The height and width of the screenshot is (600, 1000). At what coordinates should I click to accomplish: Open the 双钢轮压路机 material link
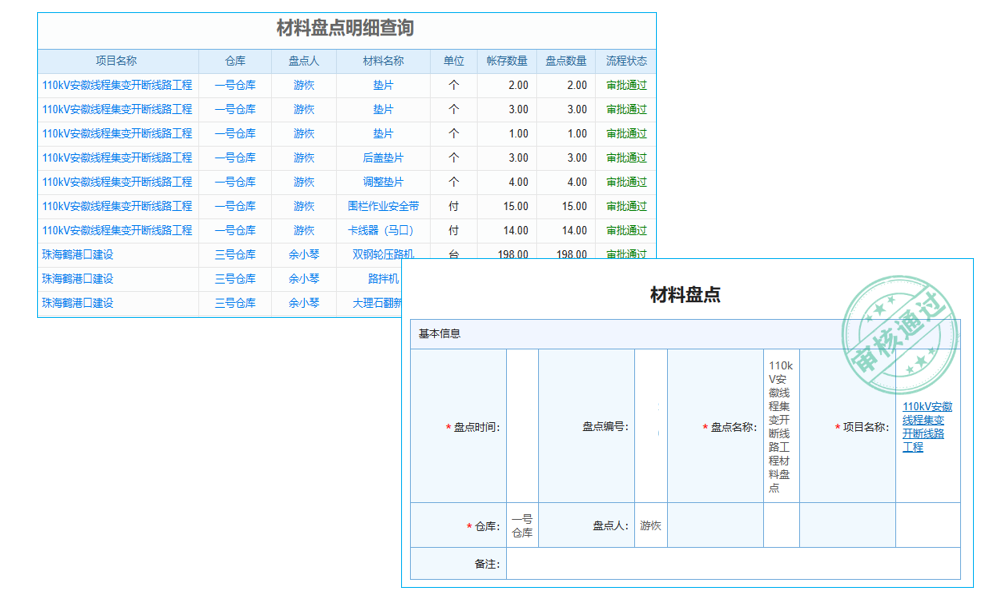[x=384, y=254]
